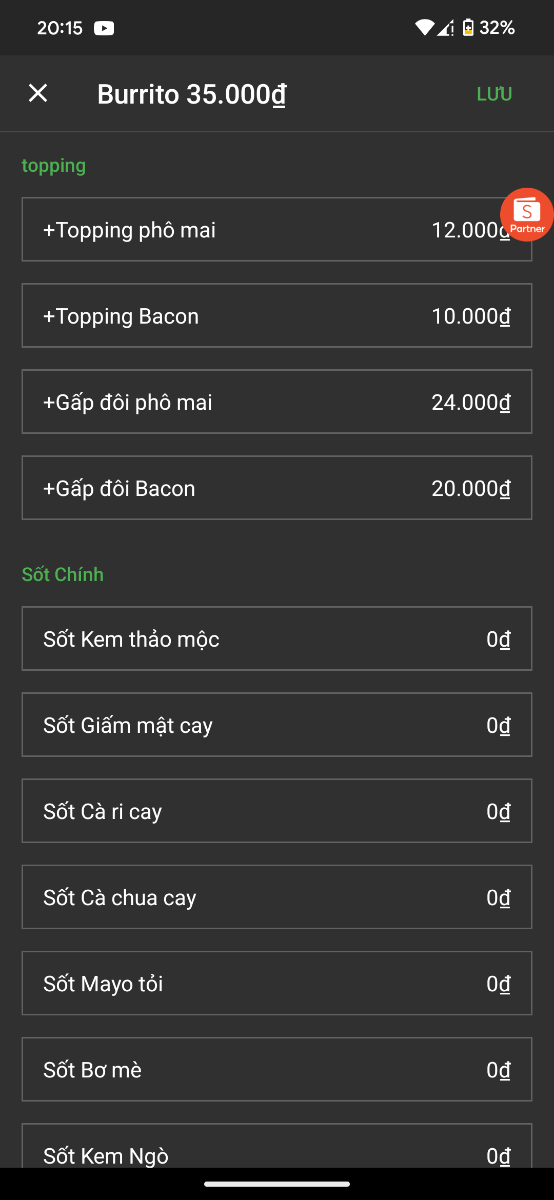
Task: Tap the Burrito 35.000₫ title
Action: pyautogui.click(x=192, y=95)
